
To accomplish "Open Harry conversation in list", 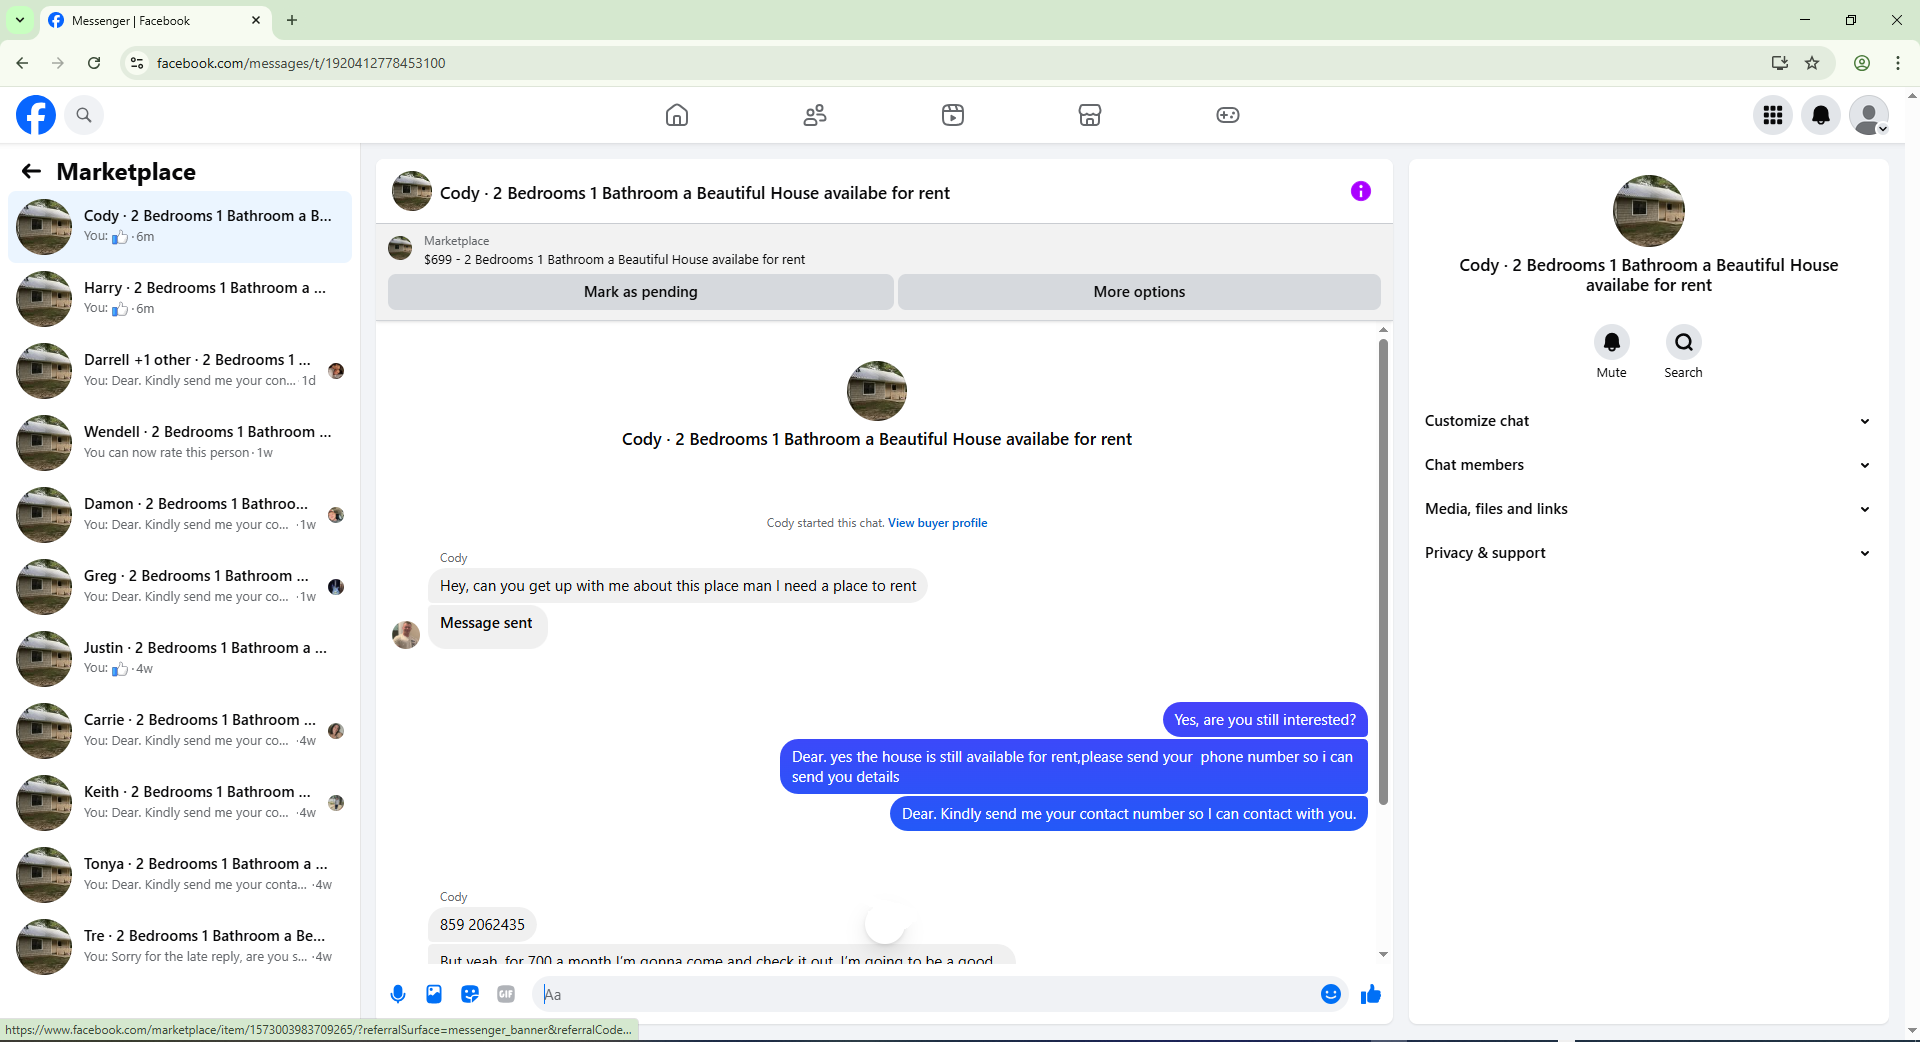I will 180,299.
